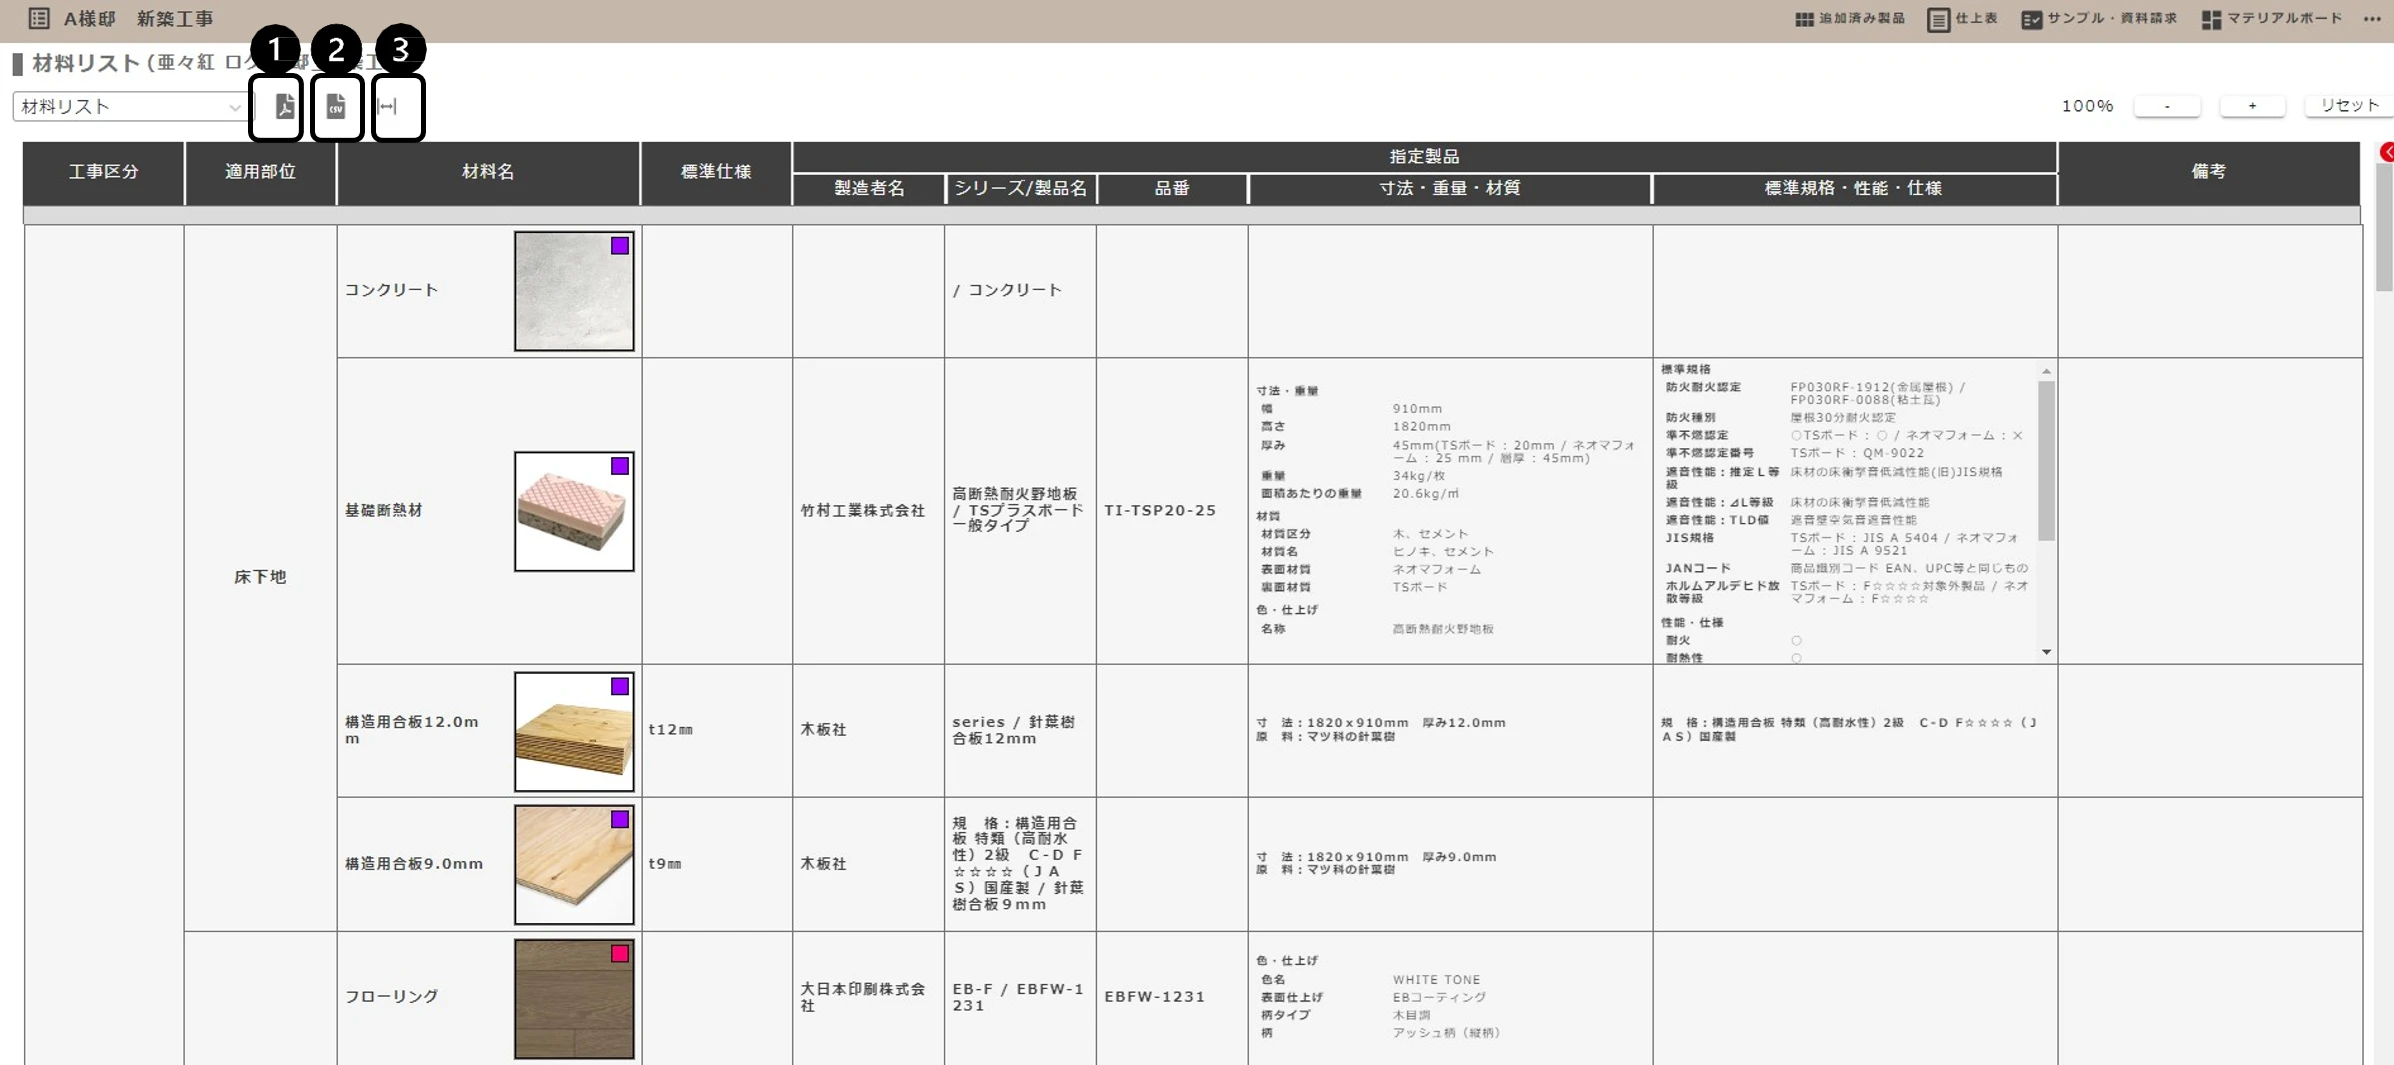Screen dimensions: 2394x1065
Task: Select the 床下地 section cell
Action: 260,577
